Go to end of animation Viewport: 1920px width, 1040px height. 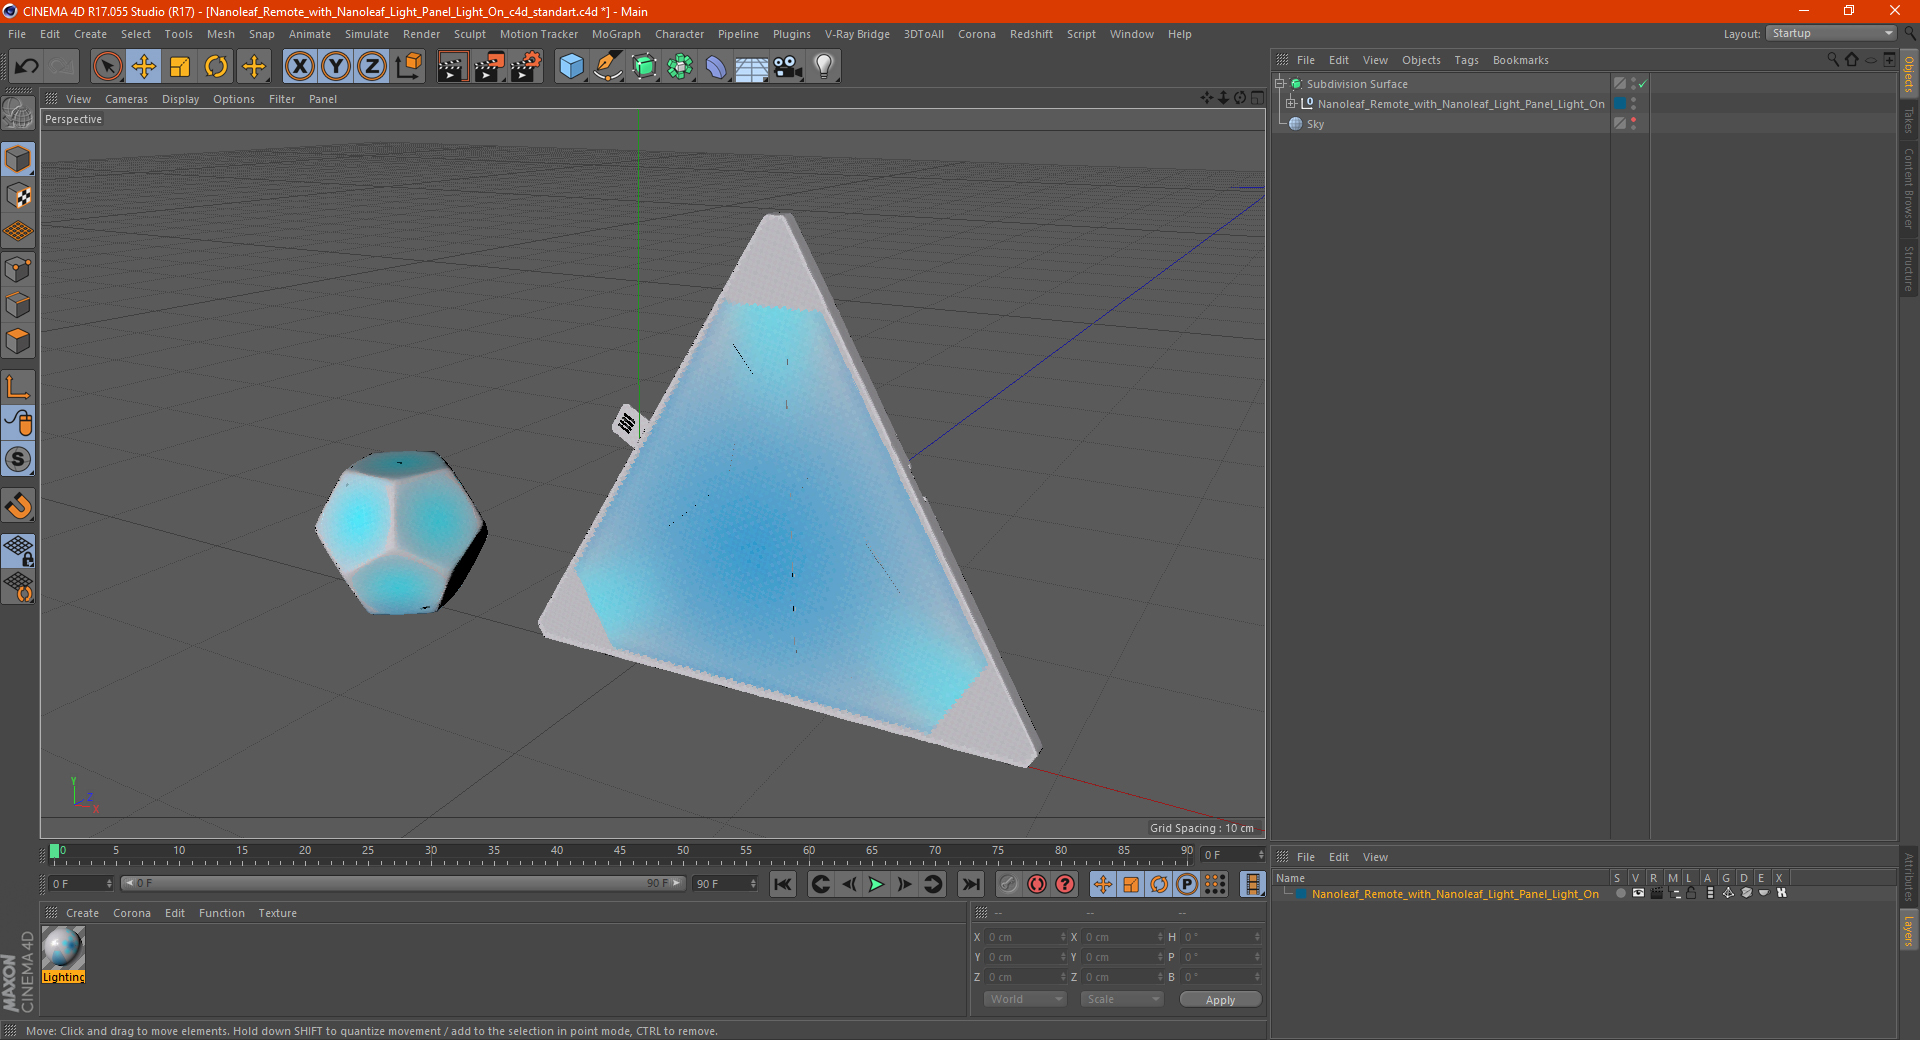[x=970, y=884]
